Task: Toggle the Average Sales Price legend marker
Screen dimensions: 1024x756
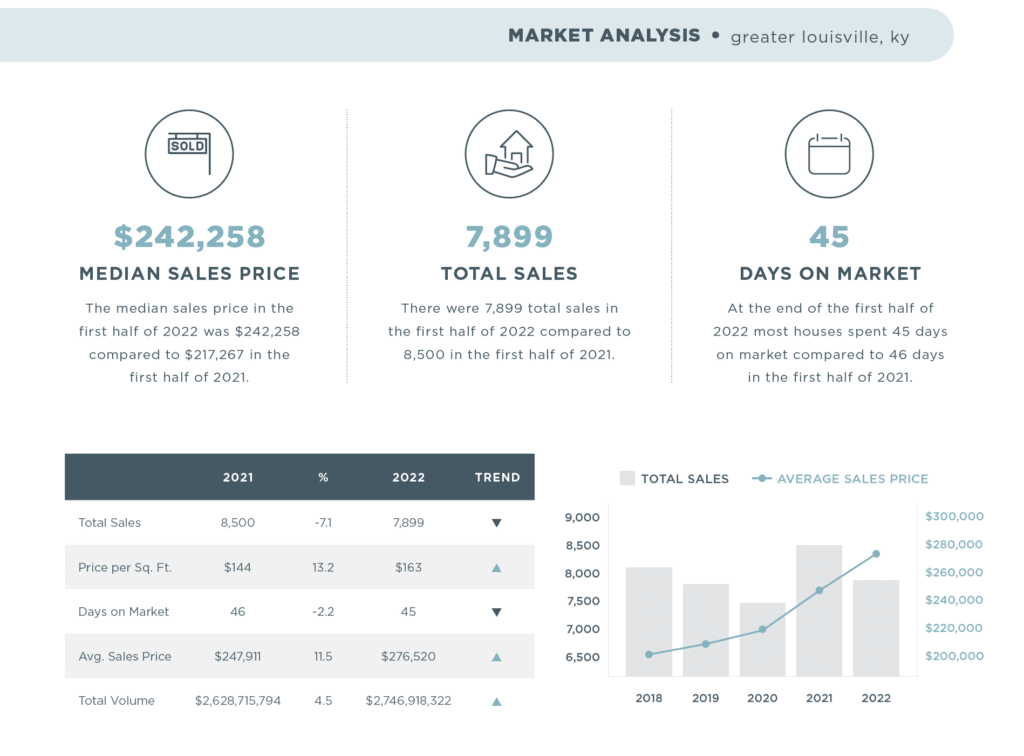Action: [x=762, y=479]
